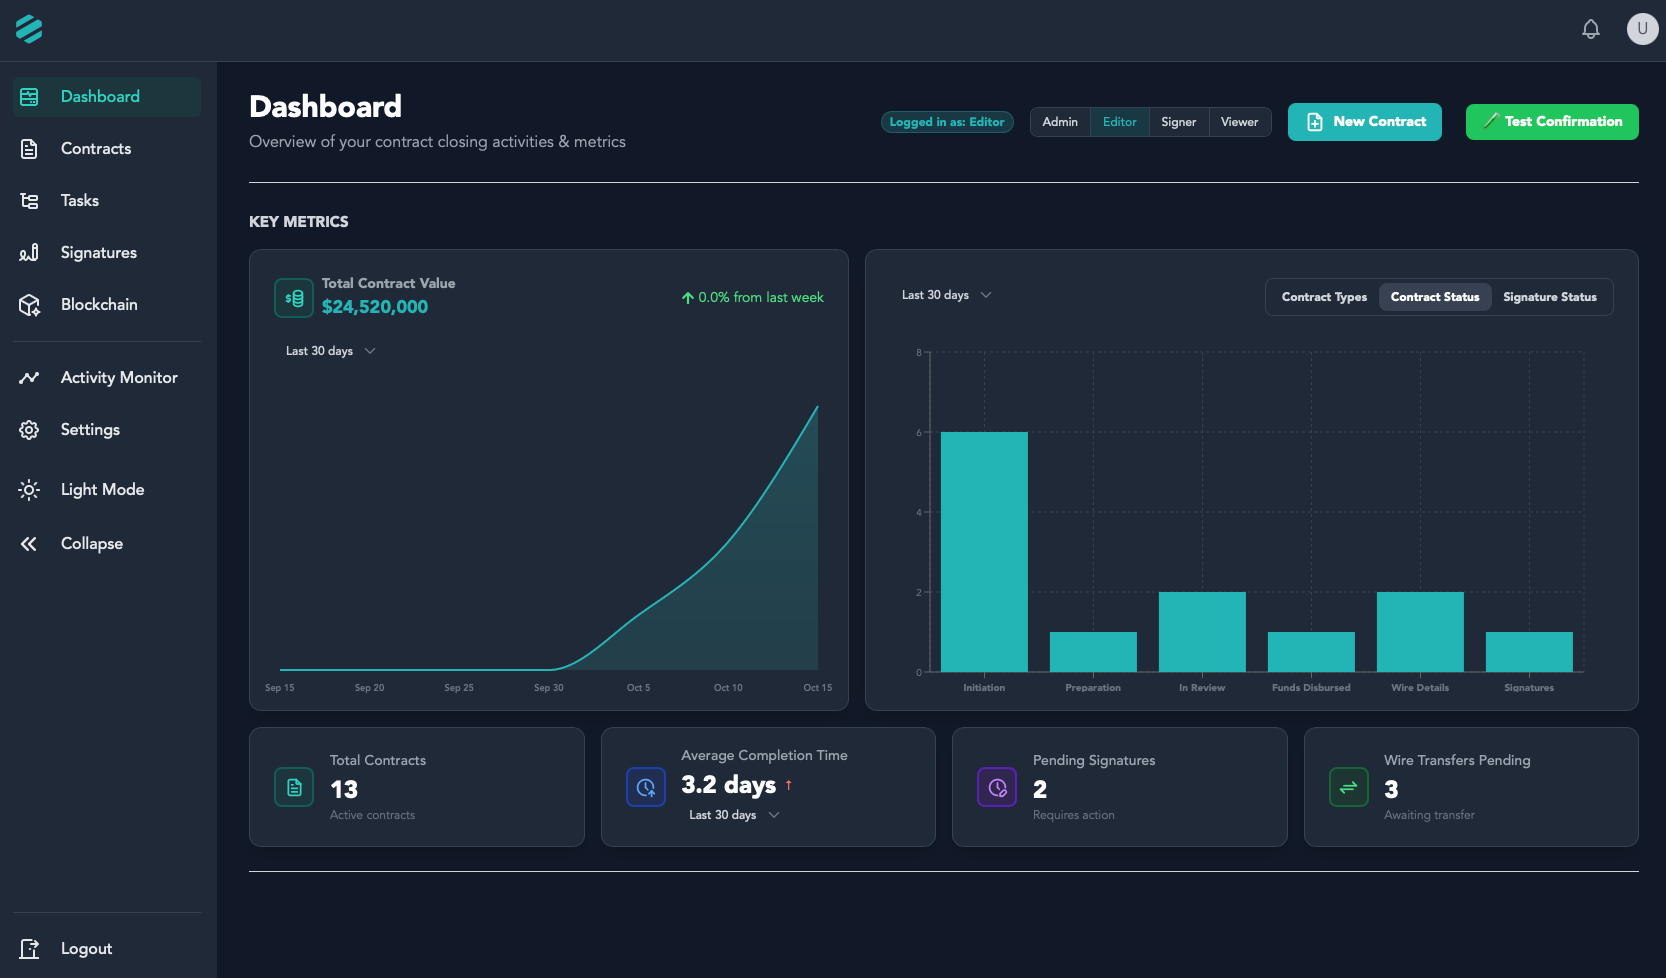1666x978 pixels.
Task: Select the Tasks icon in the sidebar
Action: pyautogui.click(x=28, y=200)
